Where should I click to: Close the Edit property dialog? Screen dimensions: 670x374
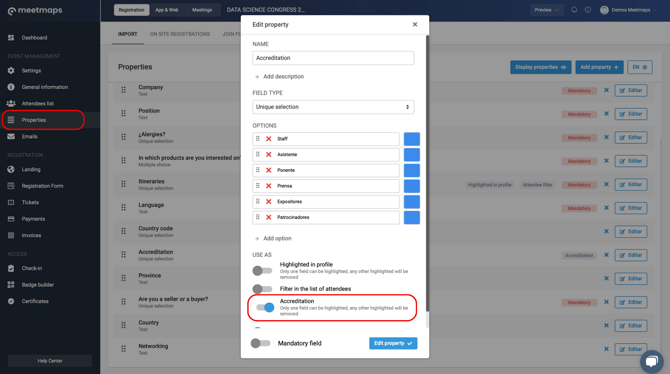[414, 24]
